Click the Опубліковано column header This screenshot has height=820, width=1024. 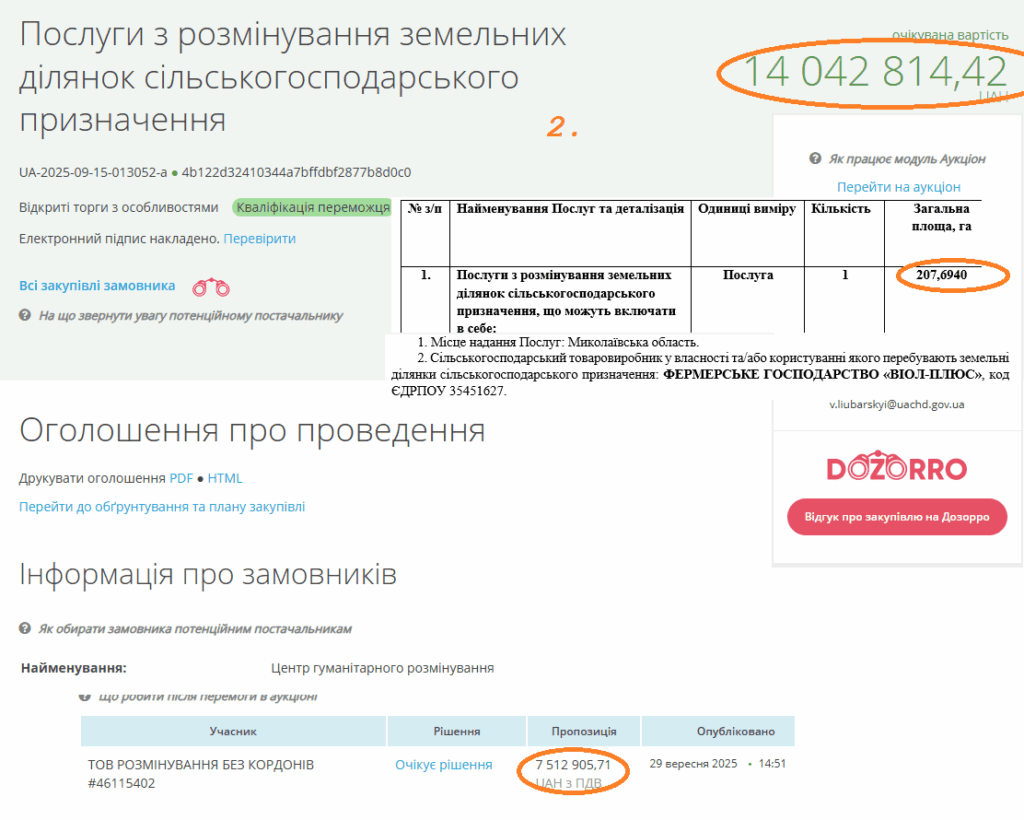[717, 731]
